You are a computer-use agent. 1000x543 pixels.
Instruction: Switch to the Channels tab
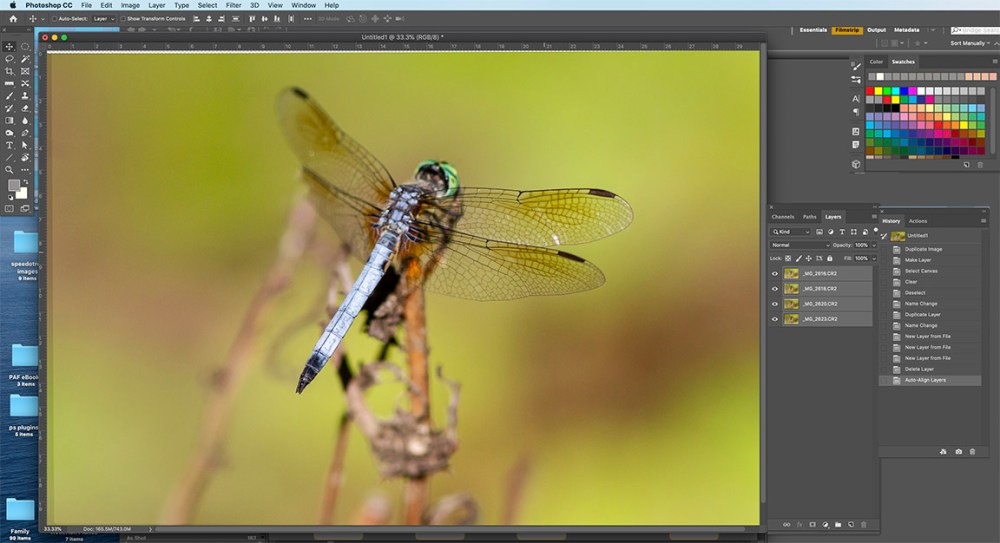click(x=783, y=217)
